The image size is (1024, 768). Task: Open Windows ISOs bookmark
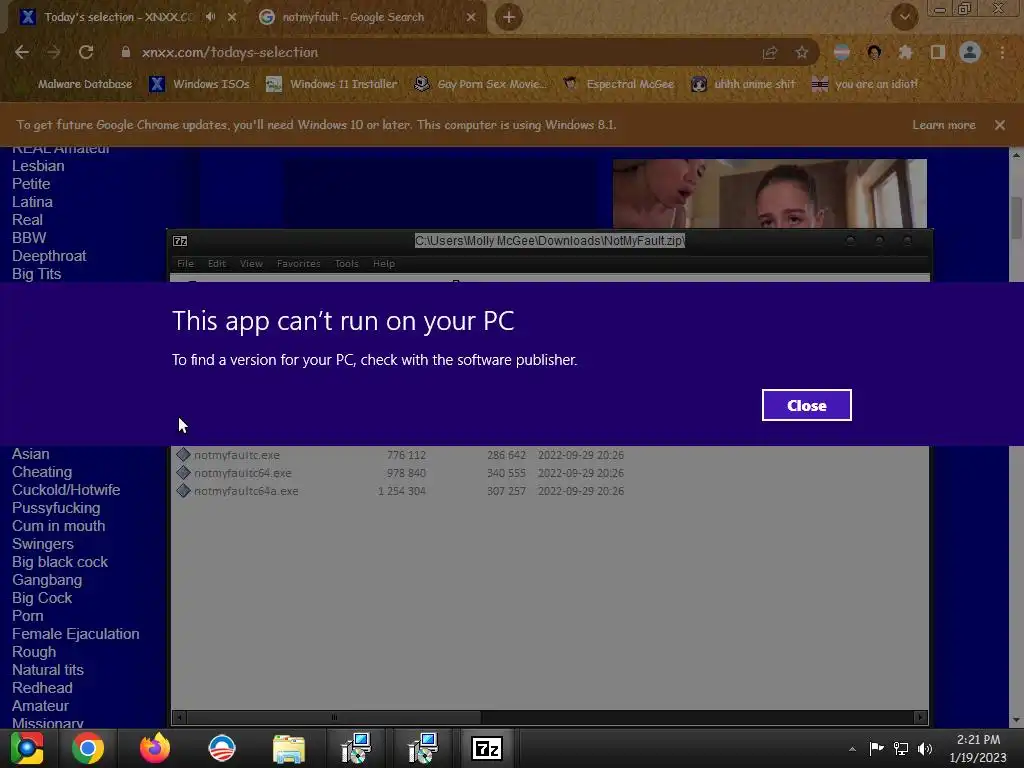200,84
